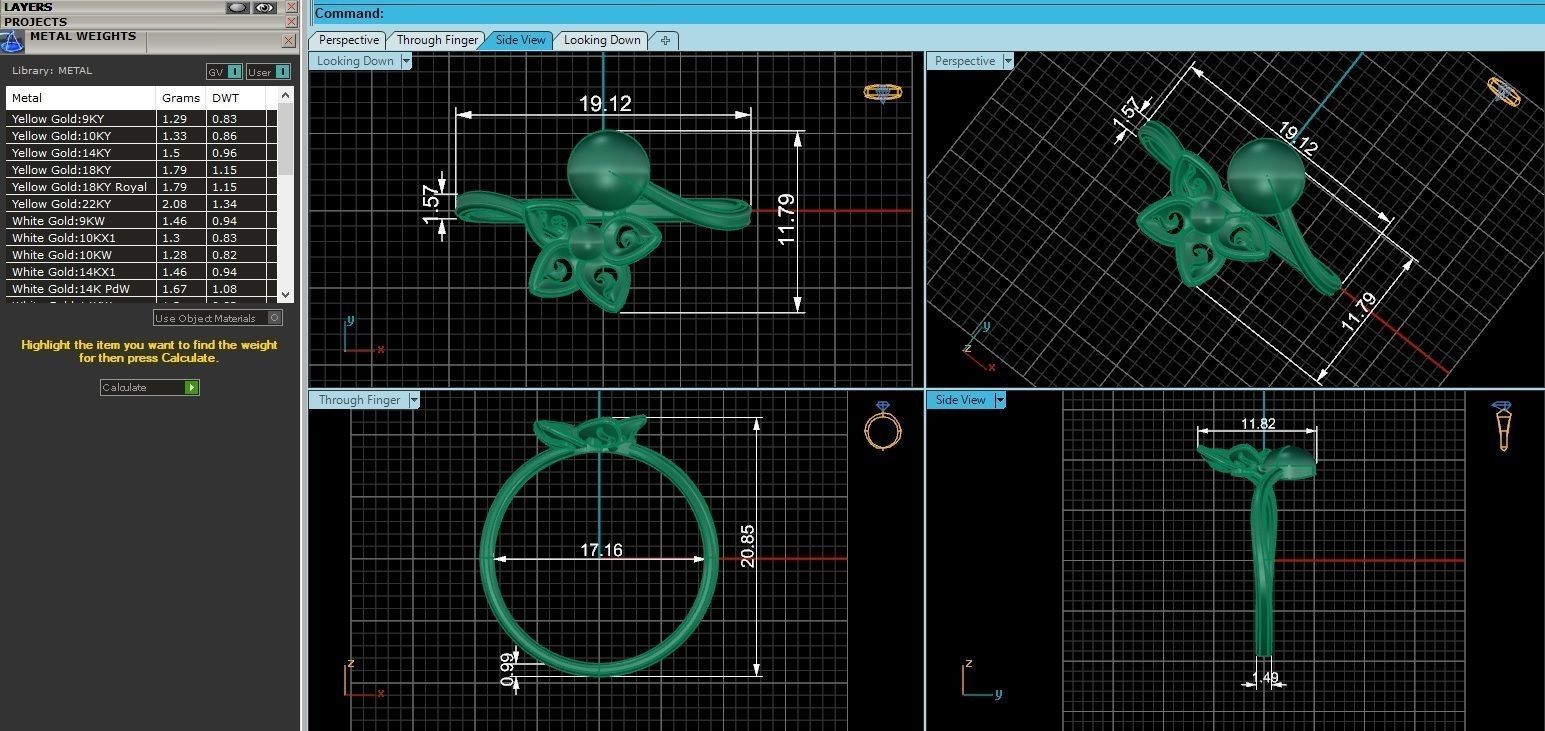Viewport: 1545px width, 731px height.
Task: Click the ring icon in Through Finger viewport
Action: coord(883,428)
